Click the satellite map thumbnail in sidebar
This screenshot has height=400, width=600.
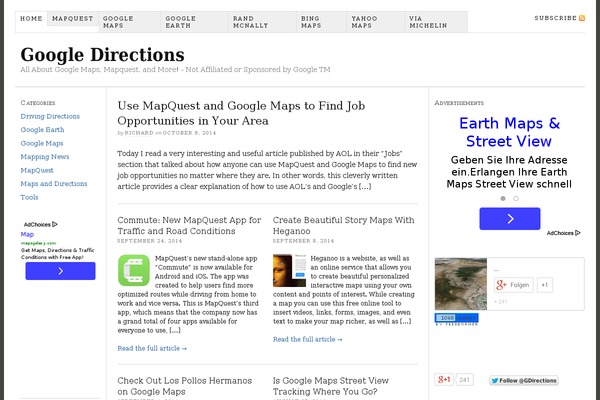point(460,285)
